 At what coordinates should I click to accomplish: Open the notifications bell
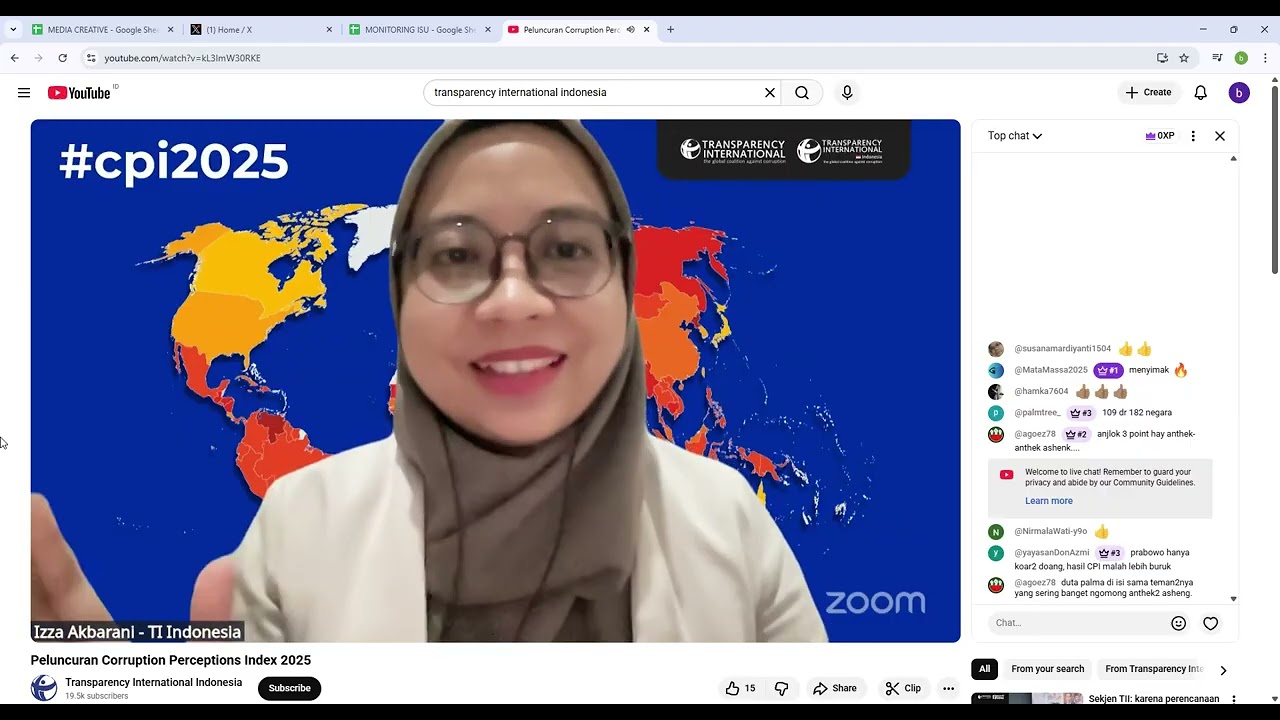tap(1201, 93)
